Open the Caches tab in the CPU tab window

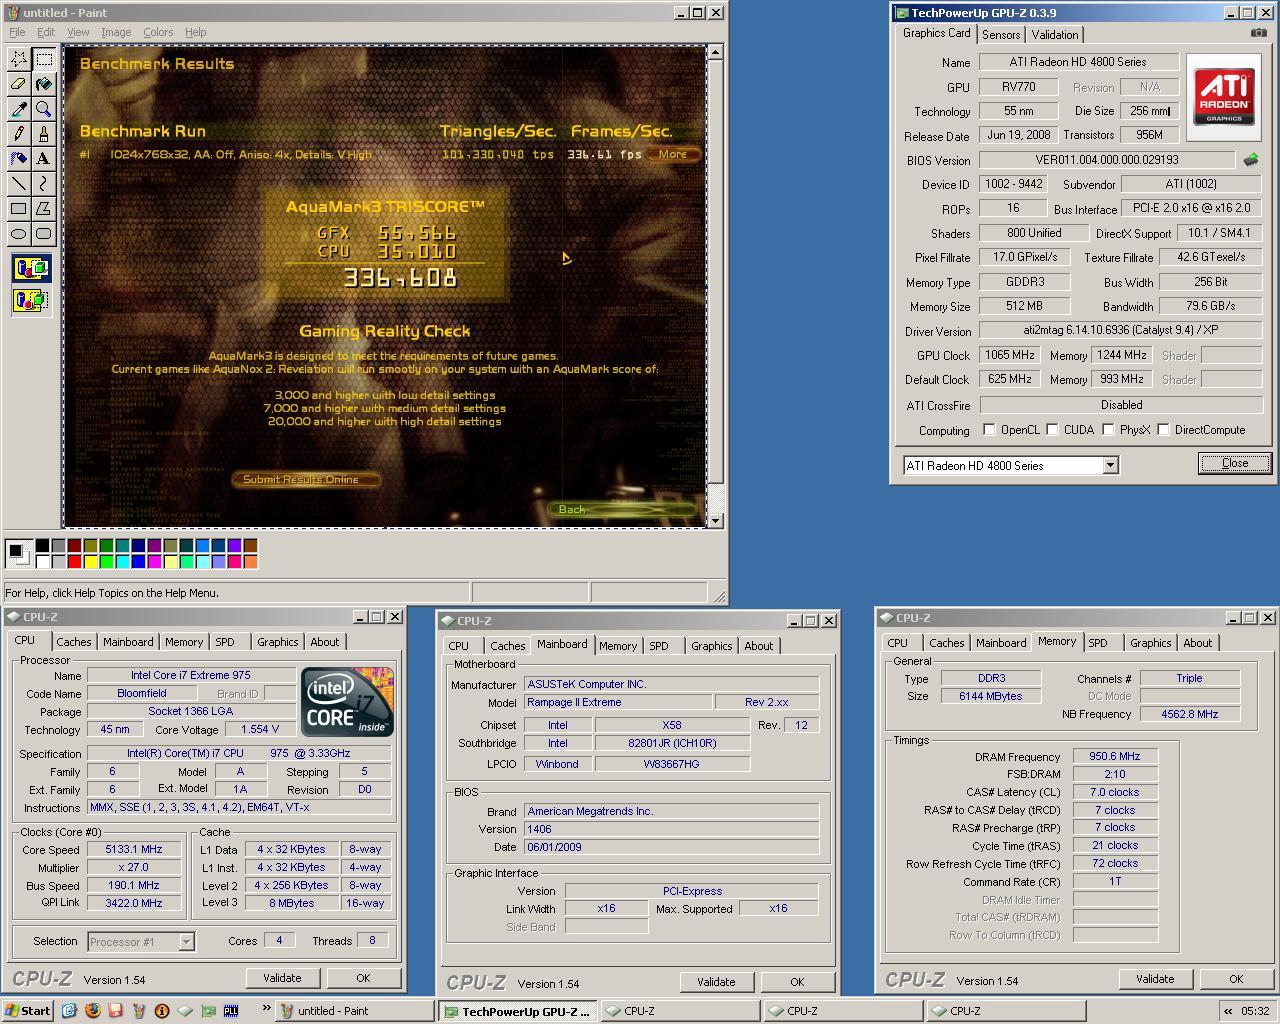[74, 642]
